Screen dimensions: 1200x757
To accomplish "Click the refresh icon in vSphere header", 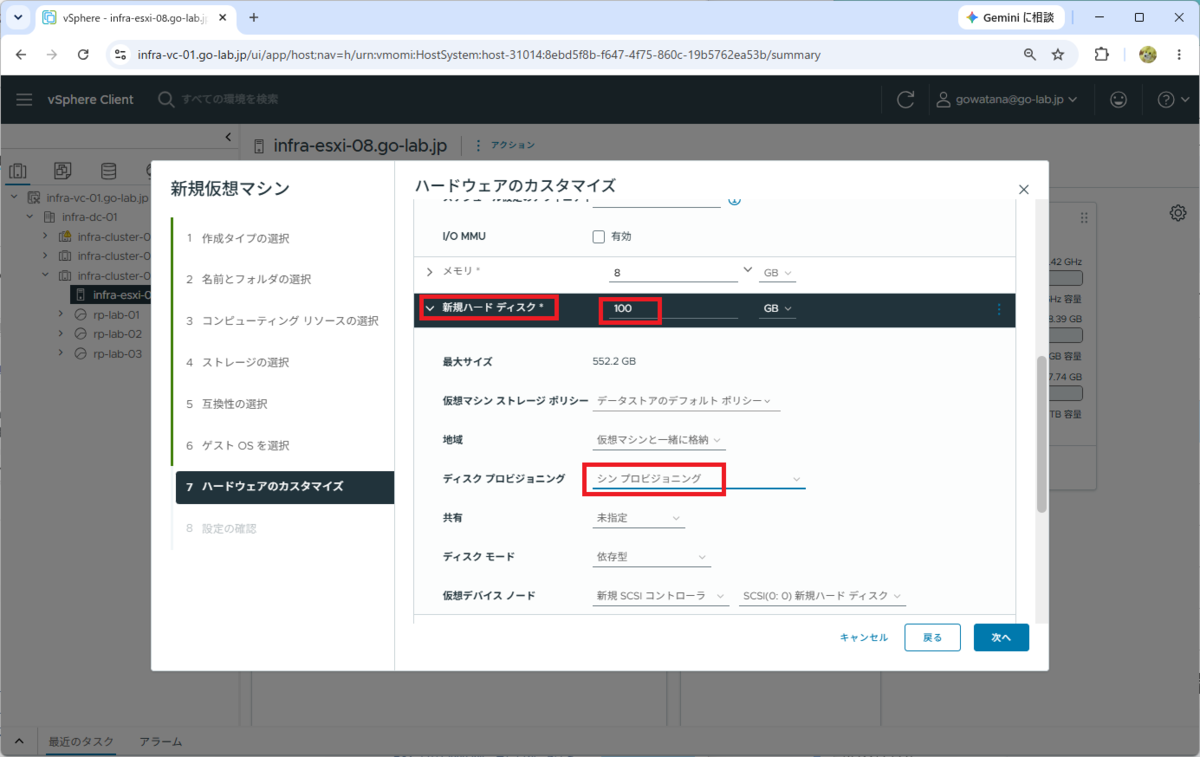I will [906, 99].
